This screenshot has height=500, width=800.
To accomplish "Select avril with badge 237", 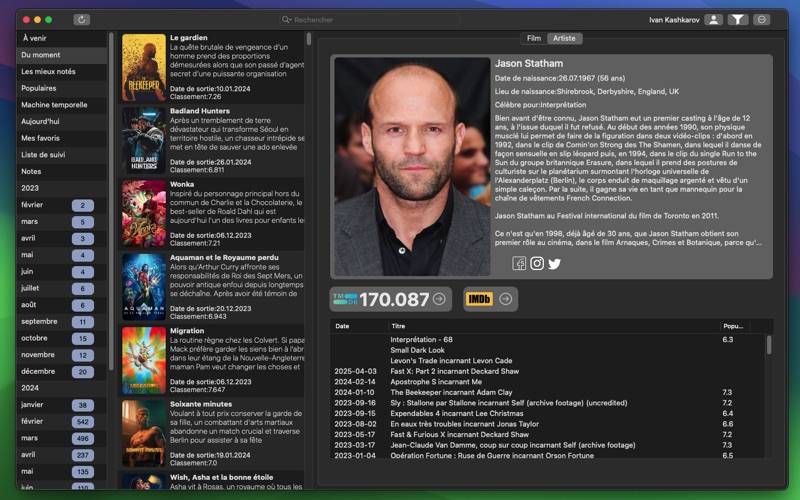I will click(x=62, y=455).
